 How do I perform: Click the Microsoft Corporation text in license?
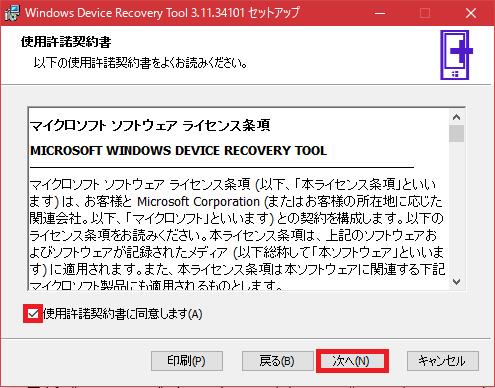198,202
